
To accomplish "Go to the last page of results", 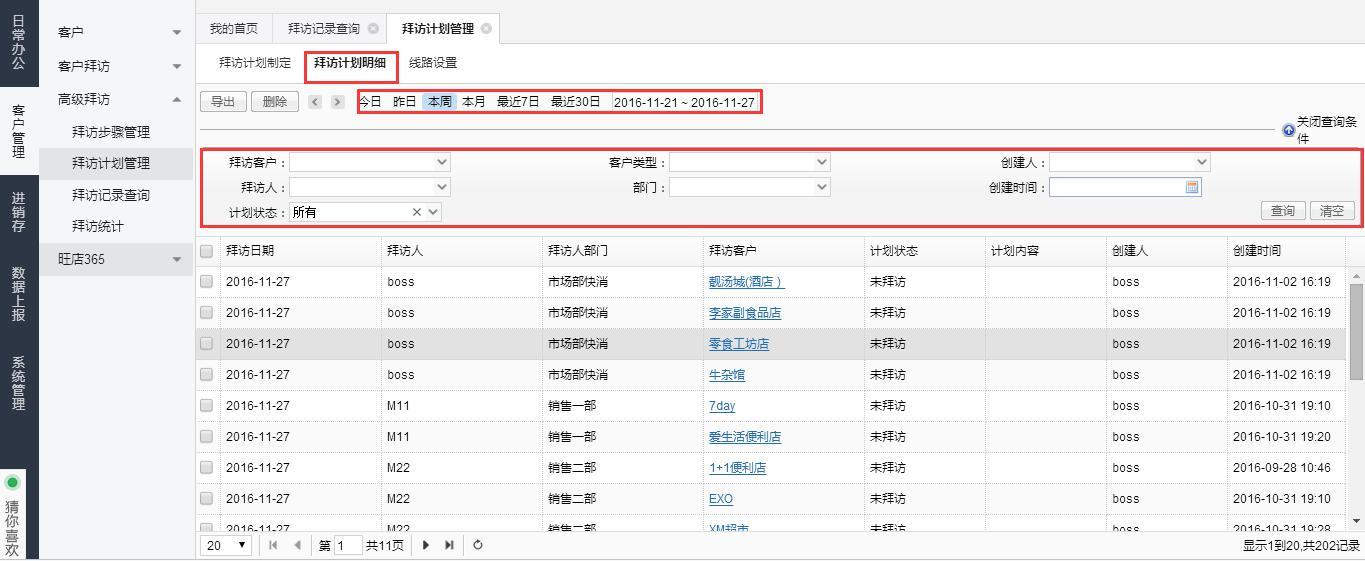I will coord(449,545).
